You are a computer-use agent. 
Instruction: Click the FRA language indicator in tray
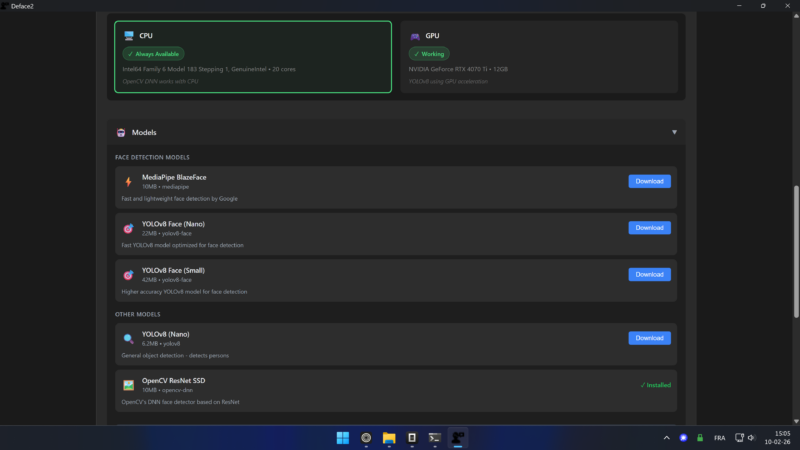click(x=719, y=438)
